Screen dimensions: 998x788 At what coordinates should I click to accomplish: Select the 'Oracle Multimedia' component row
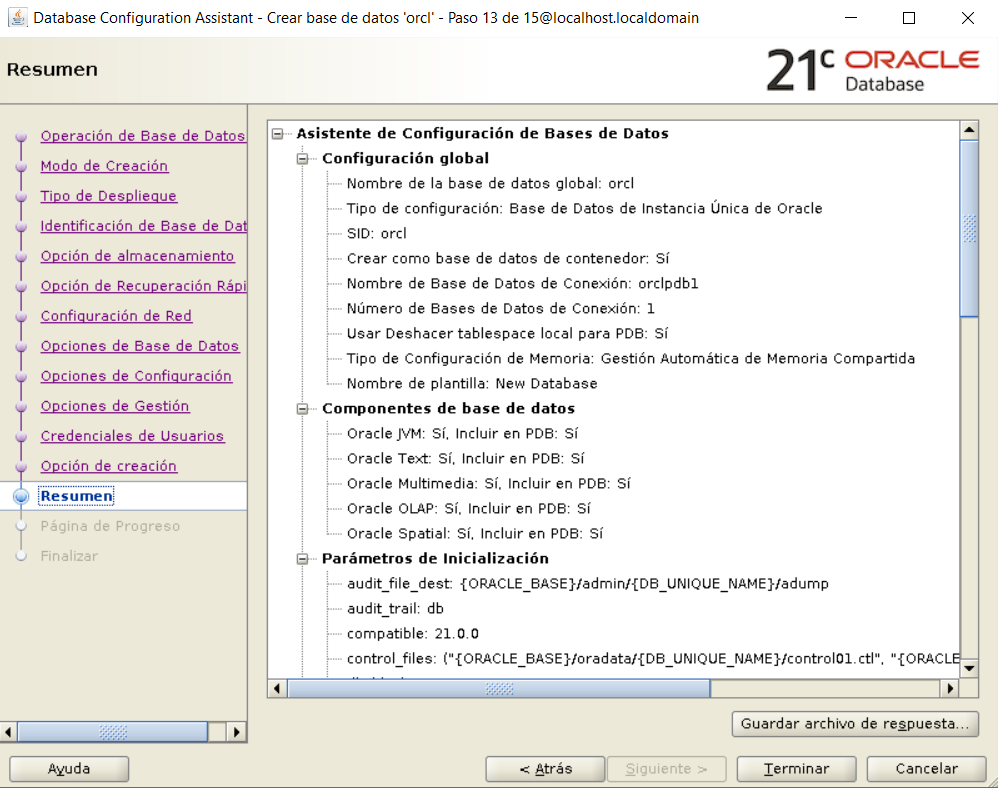488,484
